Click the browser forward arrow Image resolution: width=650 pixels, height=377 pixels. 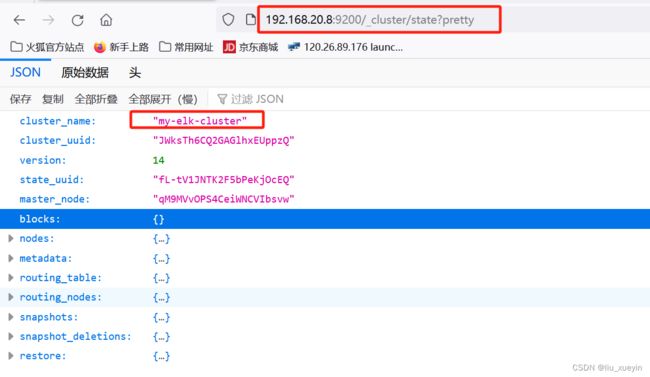point(49,20)
